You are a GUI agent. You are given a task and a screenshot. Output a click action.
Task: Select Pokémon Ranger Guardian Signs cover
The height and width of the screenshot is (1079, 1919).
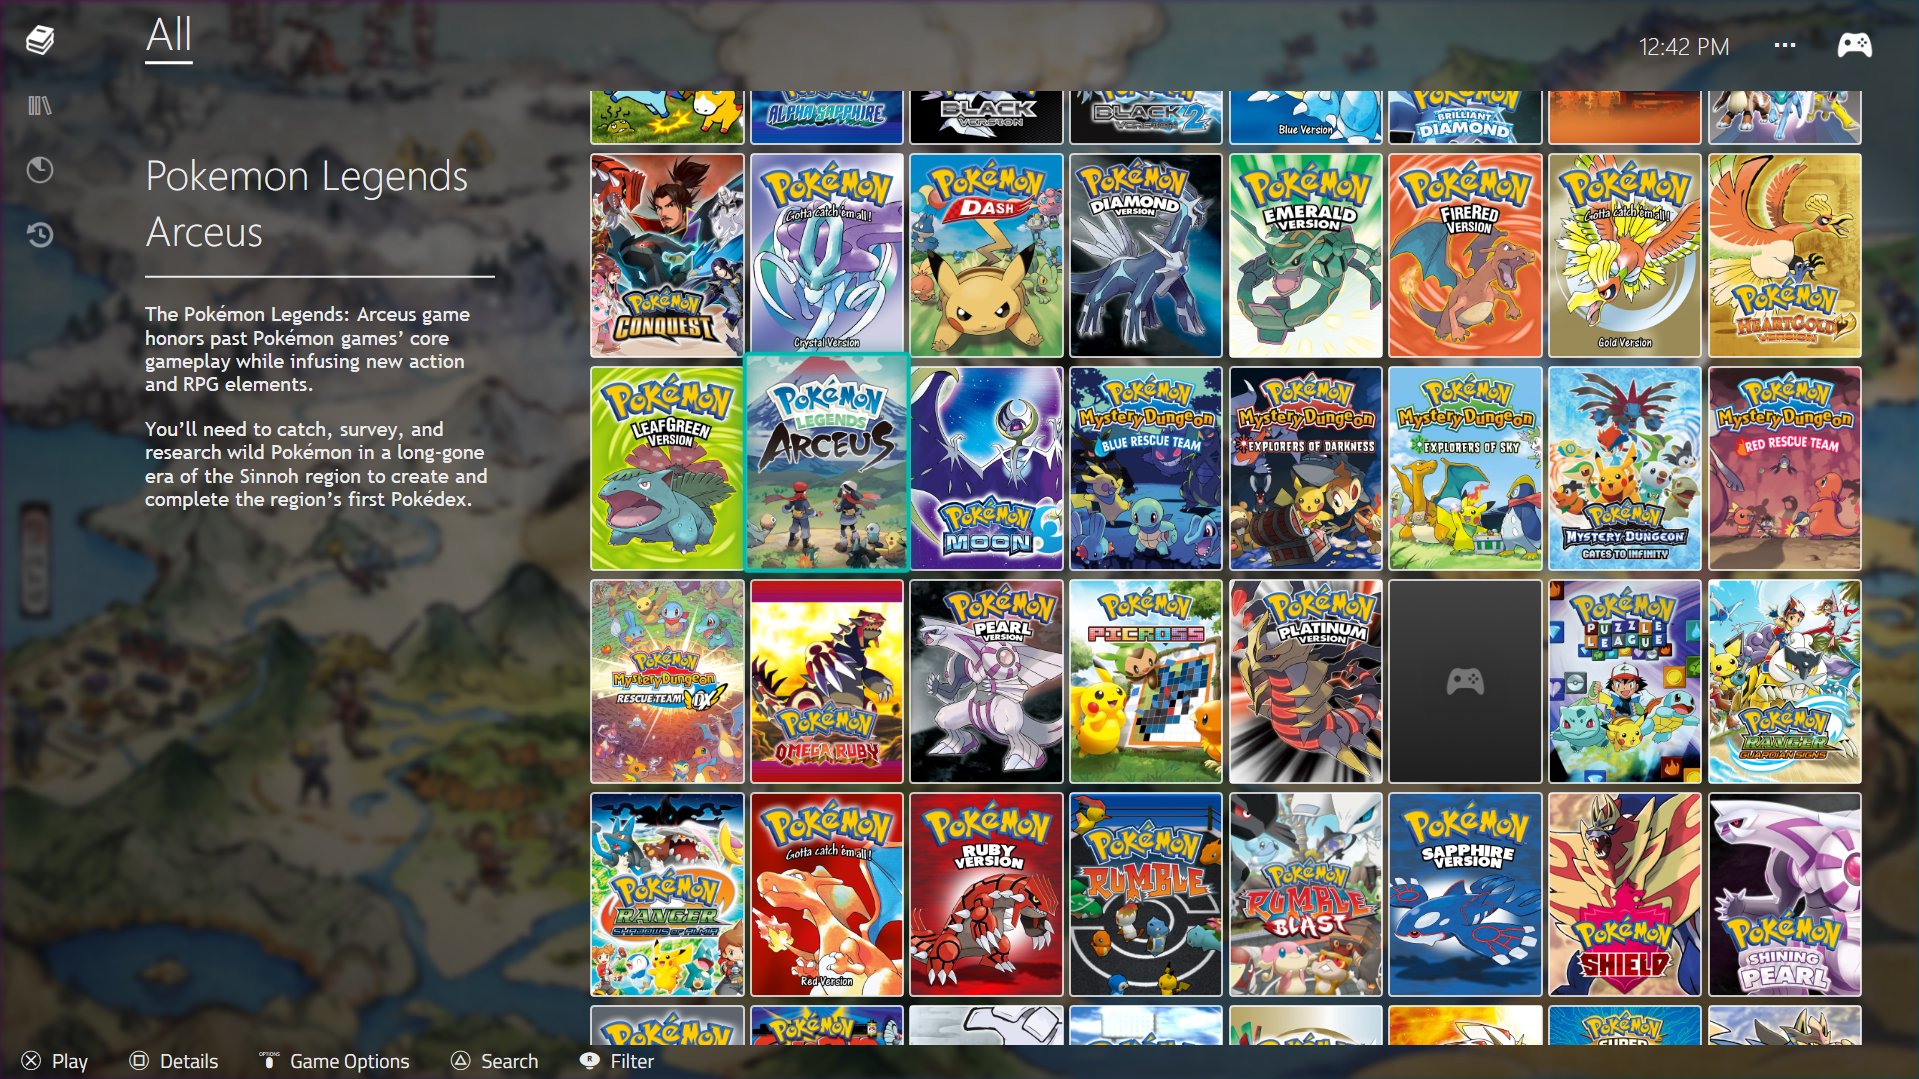pyautogui.click(x=1785, y=681)
